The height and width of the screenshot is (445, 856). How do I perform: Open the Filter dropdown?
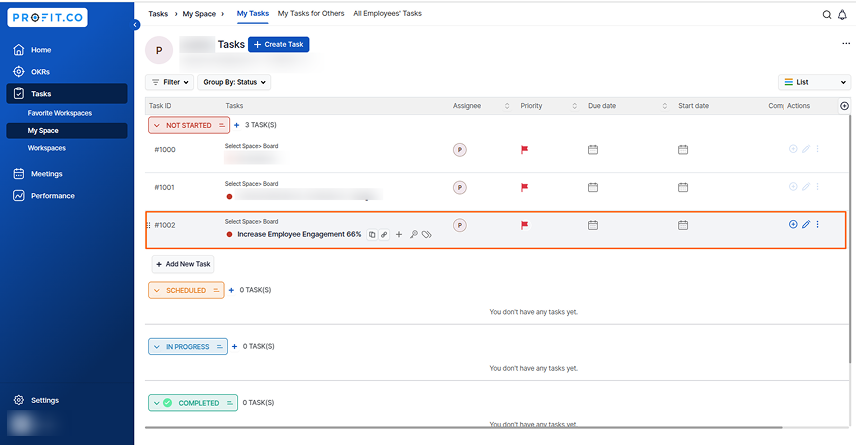click(x=169, y=82)
